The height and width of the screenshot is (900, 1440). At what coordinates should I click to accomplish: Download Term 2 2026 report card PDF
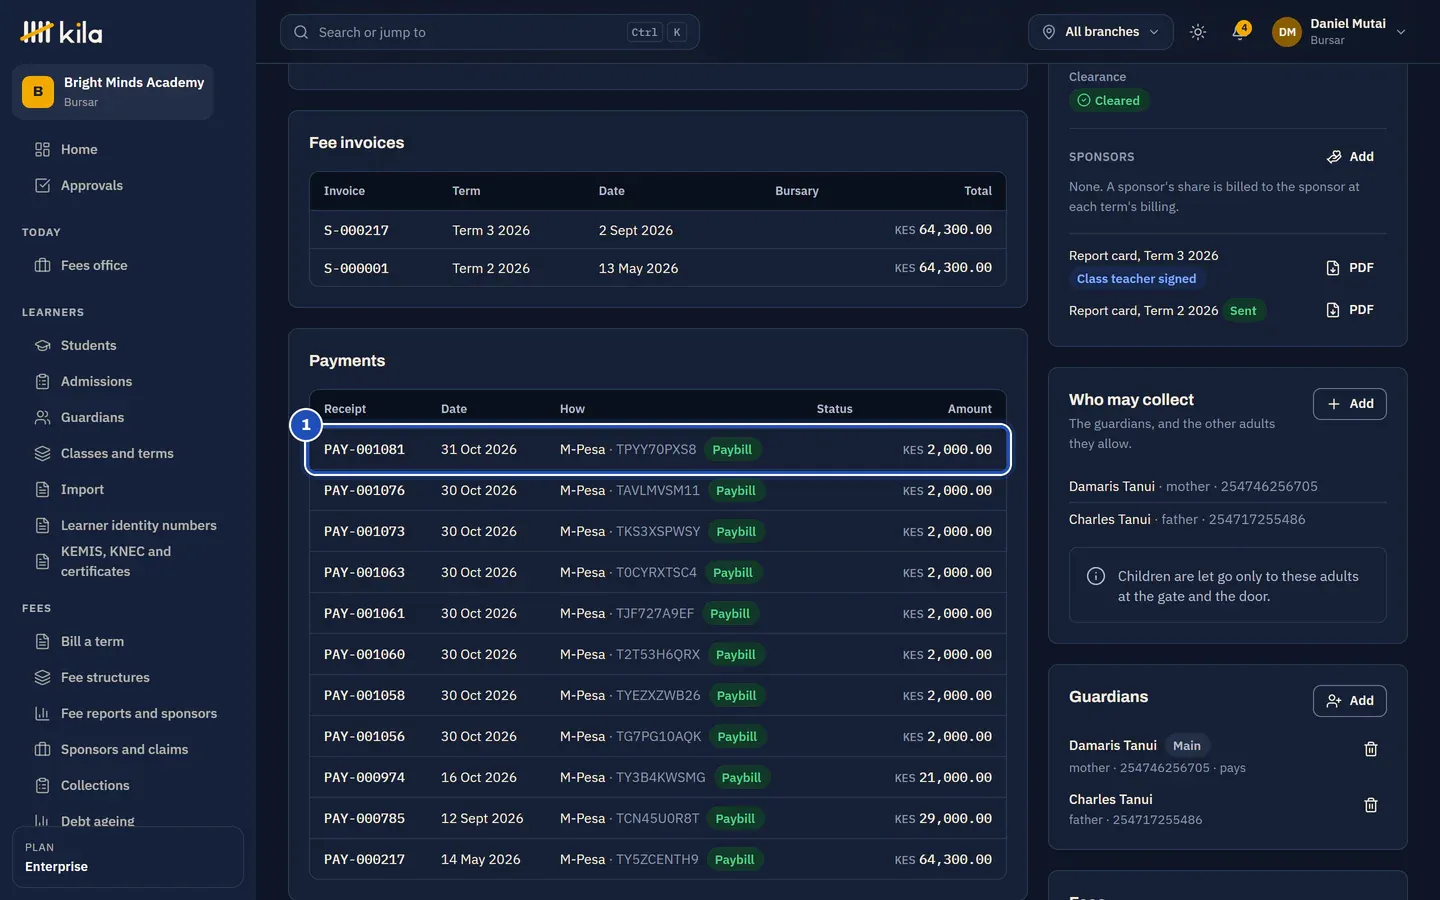(x=1349, y=310)
